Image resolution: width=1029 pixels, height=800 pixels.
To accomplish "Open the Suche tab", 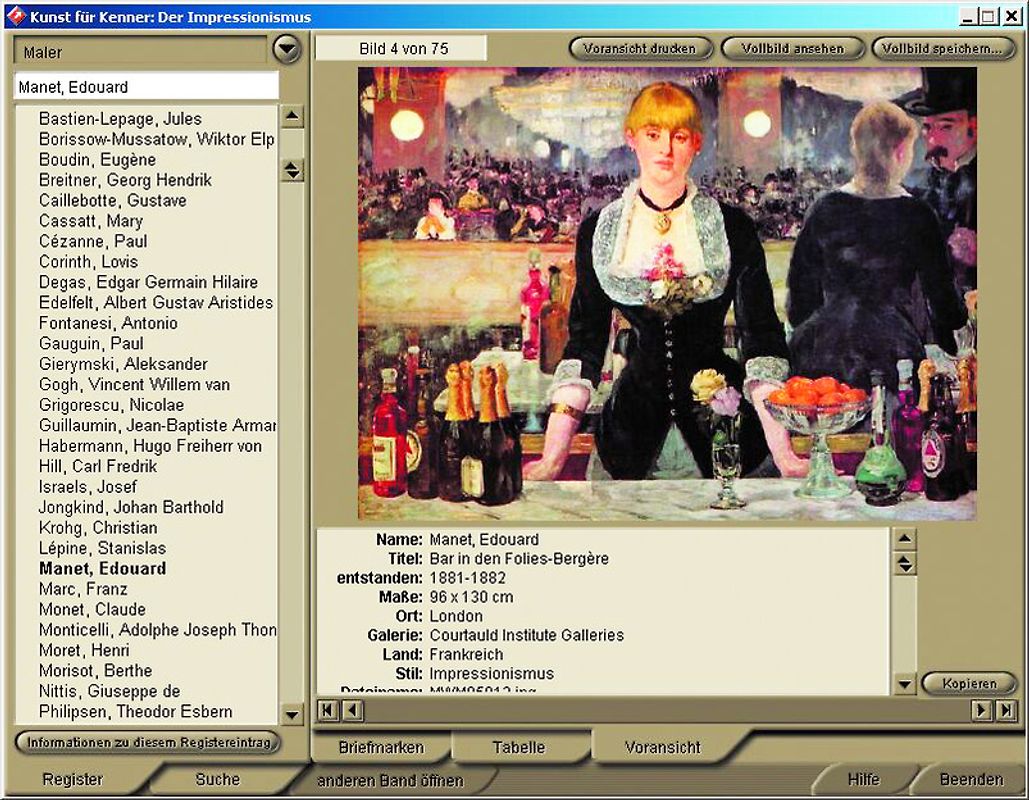I will (x=217, y=779).
